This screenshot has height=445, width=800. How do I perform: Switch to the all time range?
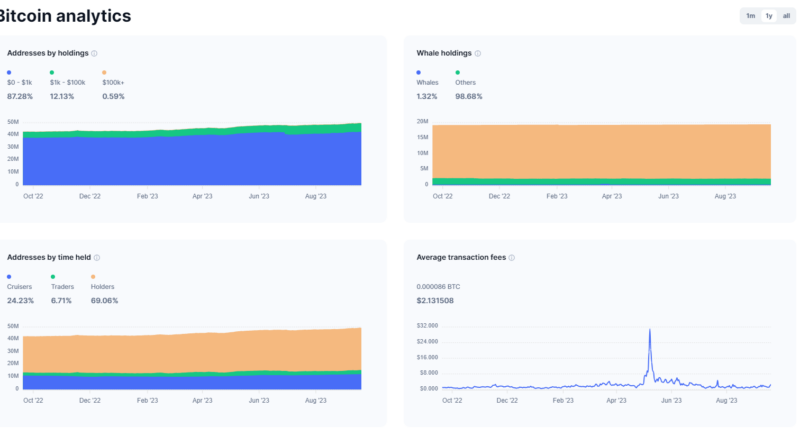tap(786, 16)
